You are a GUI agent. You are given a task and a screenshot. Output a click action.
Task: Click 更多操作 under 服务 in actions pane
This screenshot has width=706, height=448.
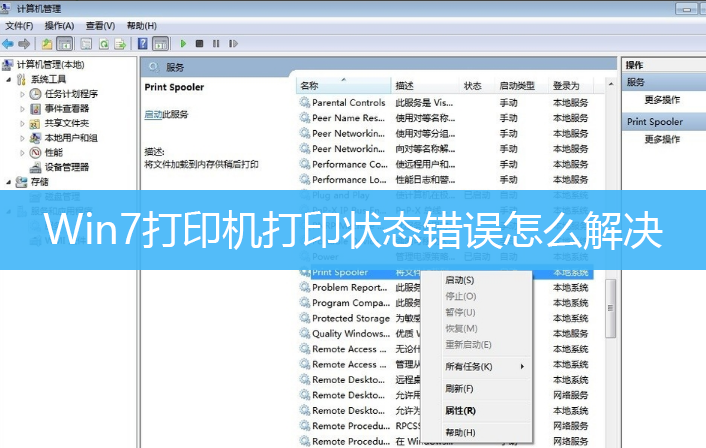click(x=662, y=100)
